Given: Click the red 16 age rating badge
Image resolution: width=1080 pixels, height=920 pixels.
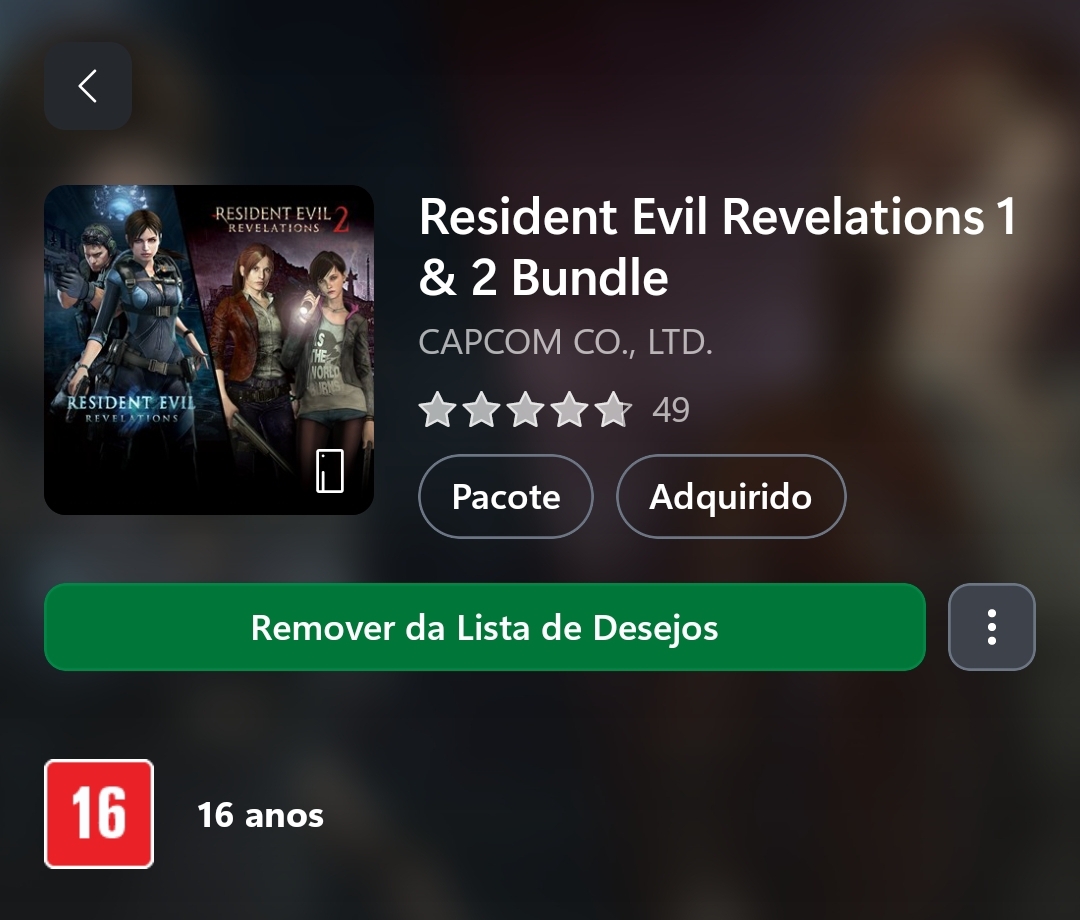Looking at the screenshot, I should click(x=99, y=814).
